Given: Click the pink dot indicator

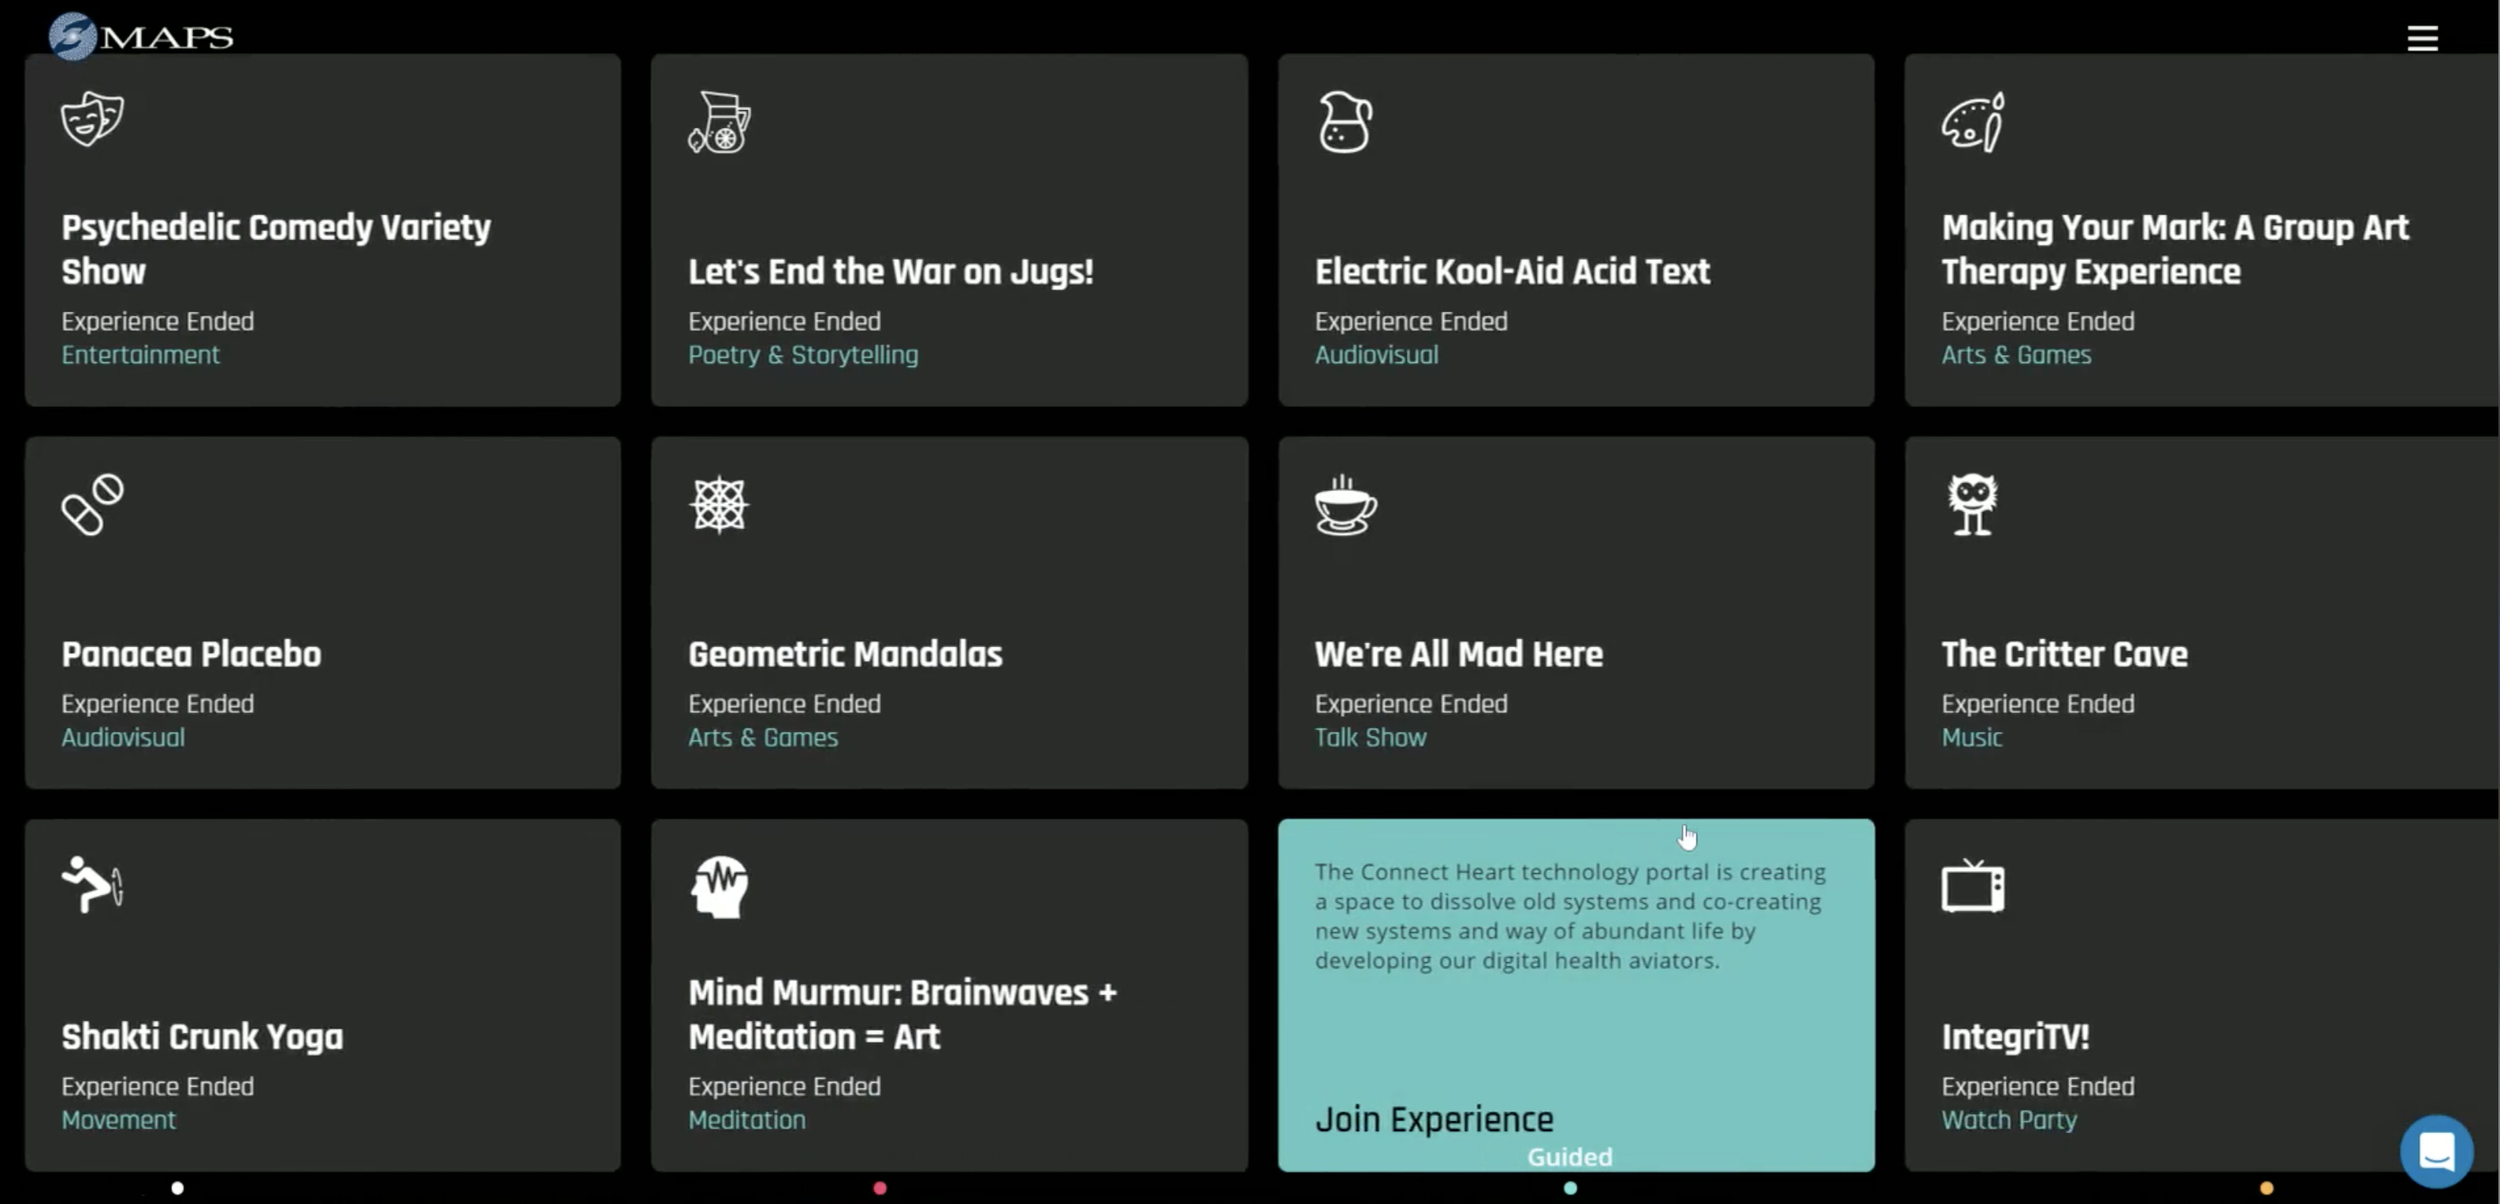Looking at the screenshot, I should pos(880,1188).
